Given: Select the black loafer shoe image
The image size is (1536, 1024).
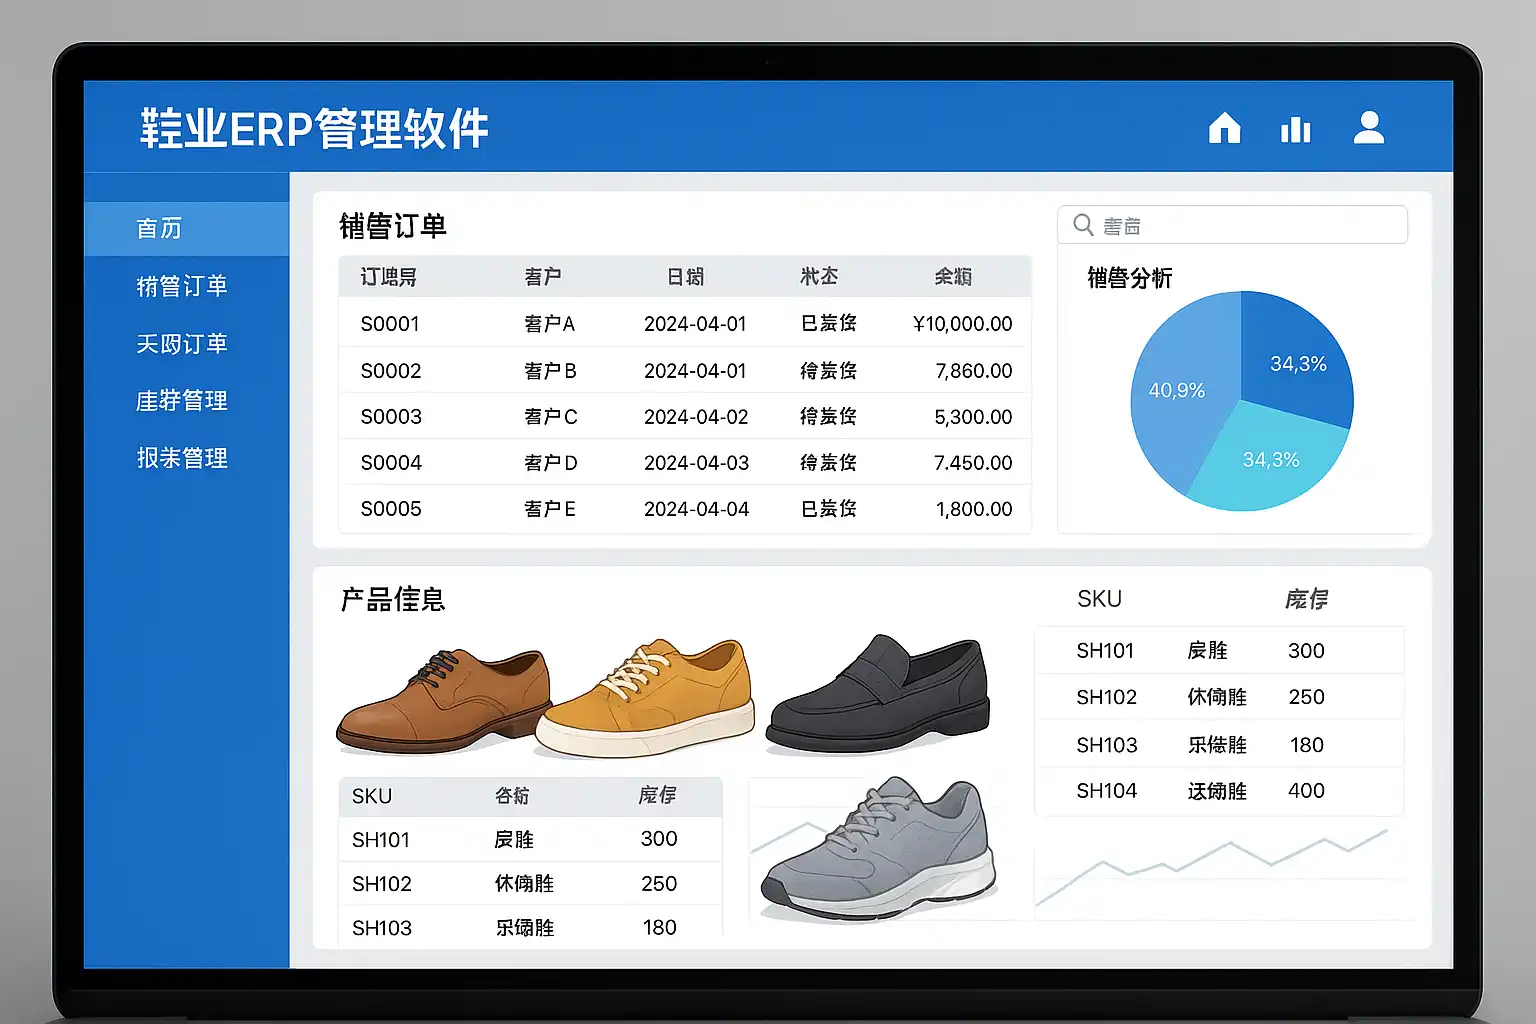Looking at the screenshot, I should (x=878, y=694).
